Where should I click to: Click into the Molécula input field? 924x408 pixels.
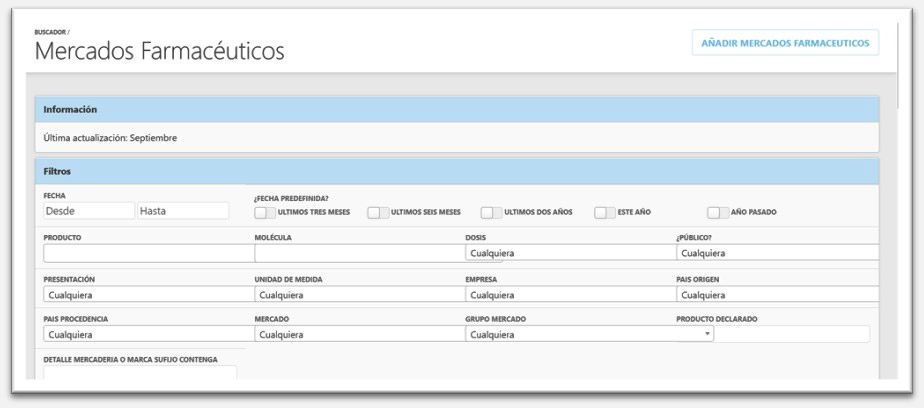click(x=358, y=253)
